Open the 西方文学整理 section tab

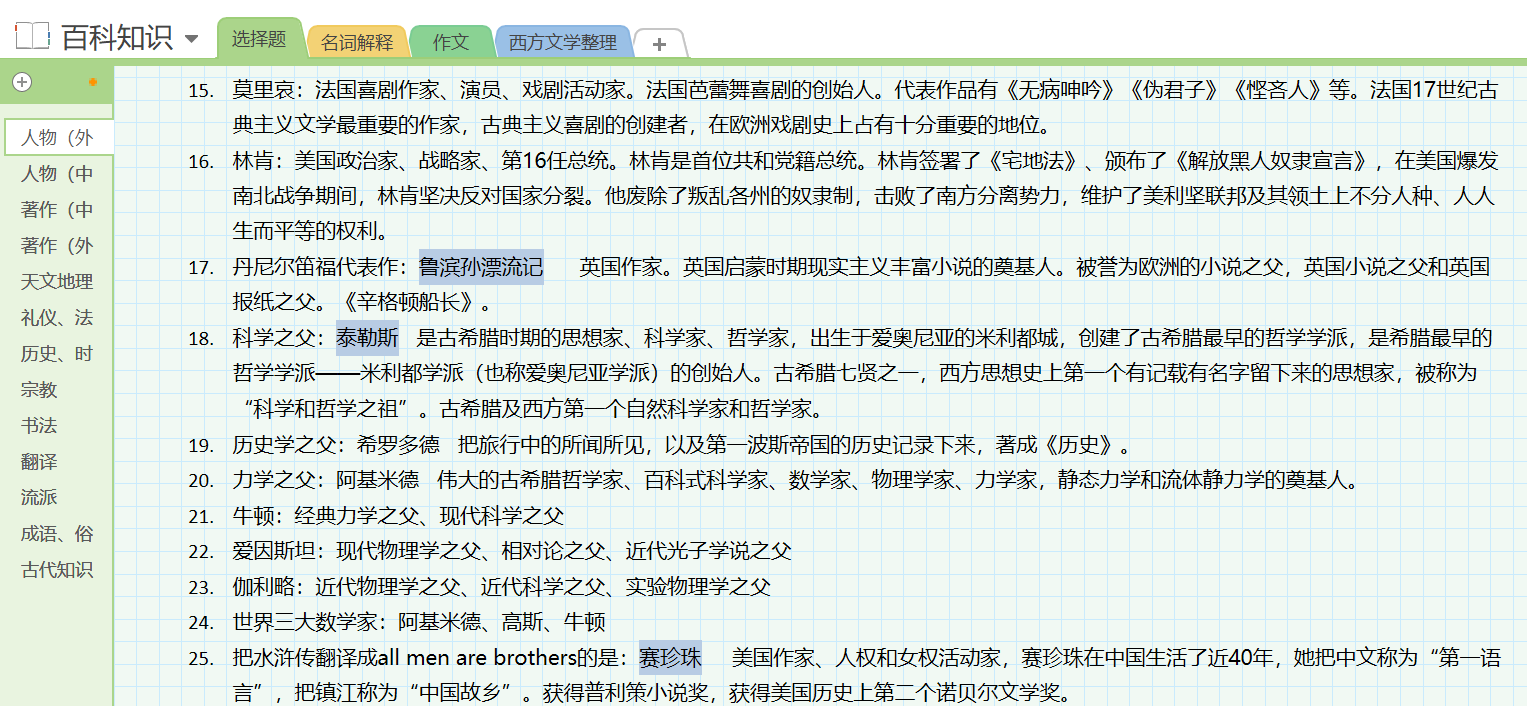click(x=563, y=43)
